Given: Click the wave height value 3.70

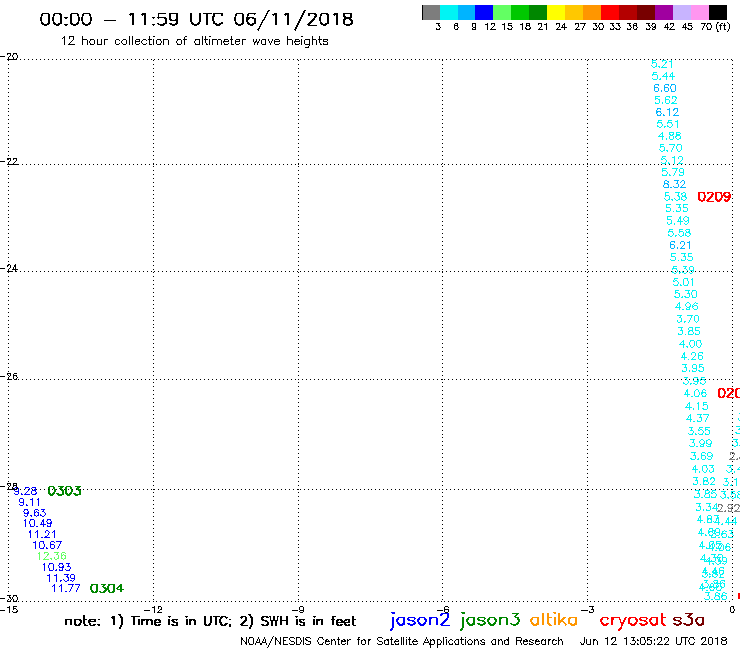Looking at the screenshot, I should tap(688, 319).
